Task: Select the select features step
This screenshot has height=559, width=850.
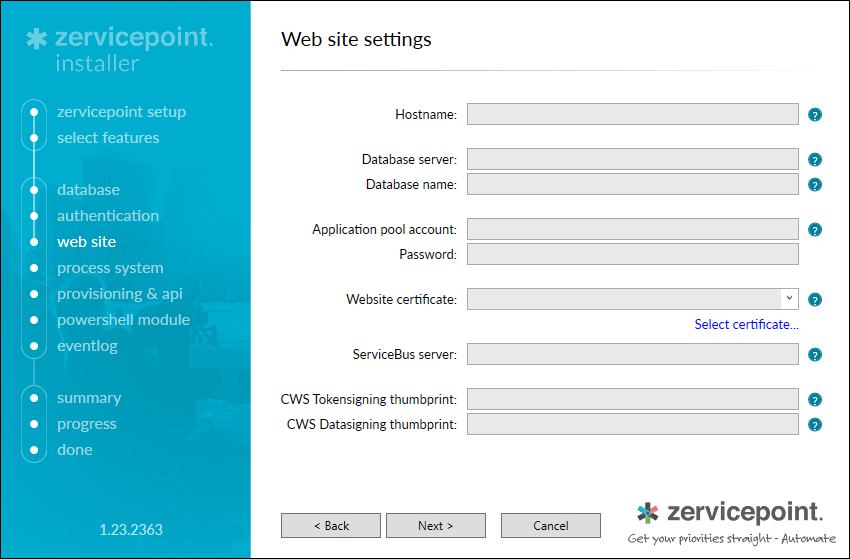Action: 107,138
